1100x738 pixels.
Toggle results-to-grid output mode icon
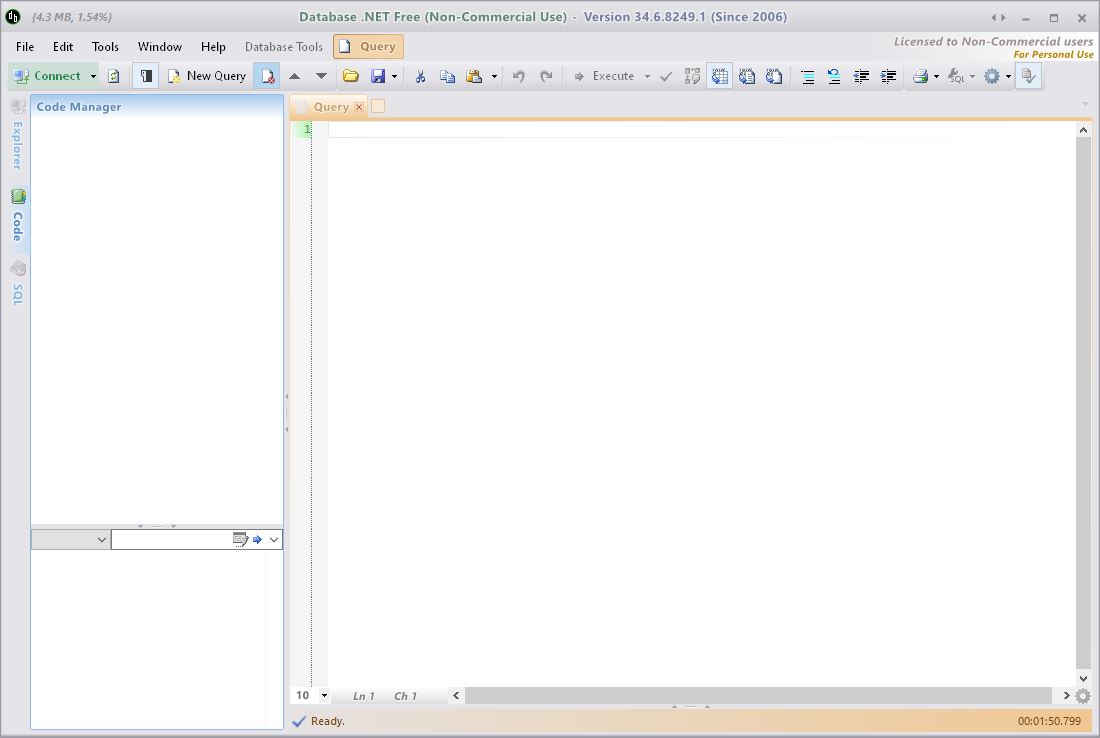coord(720,76)
